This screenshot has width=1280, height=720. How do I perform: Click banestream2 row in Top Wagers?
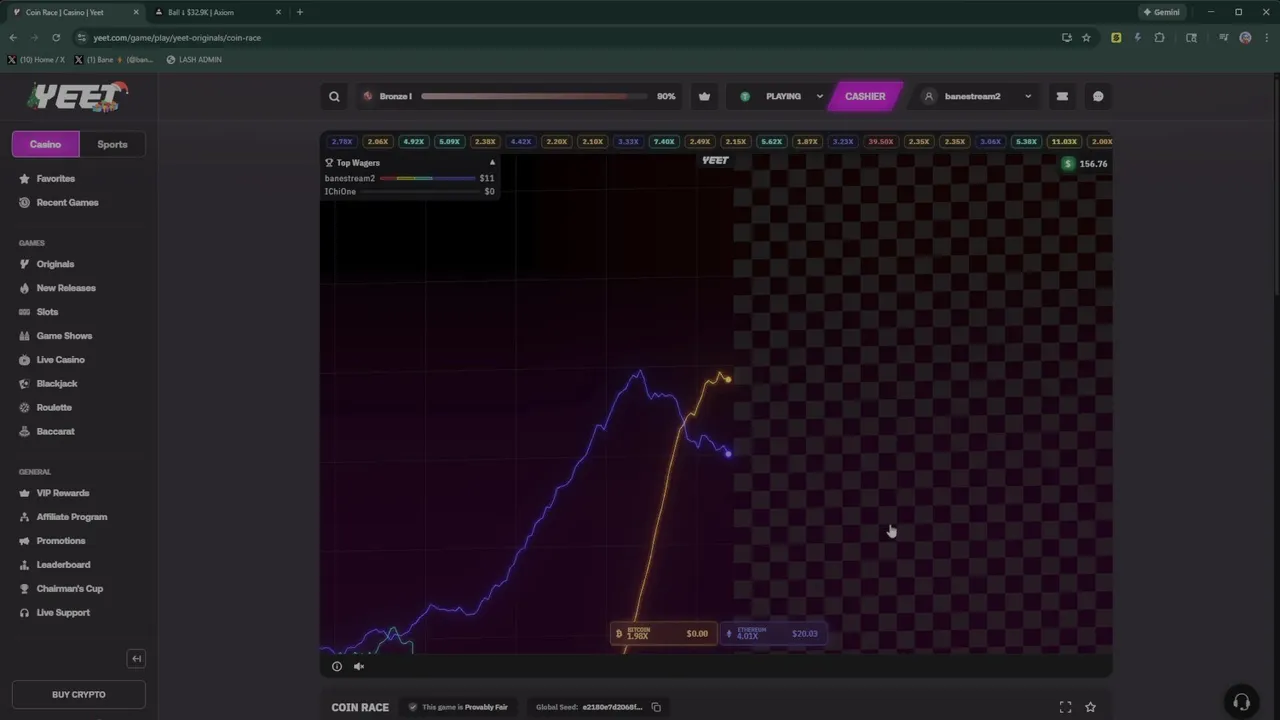tap(409, 178)
